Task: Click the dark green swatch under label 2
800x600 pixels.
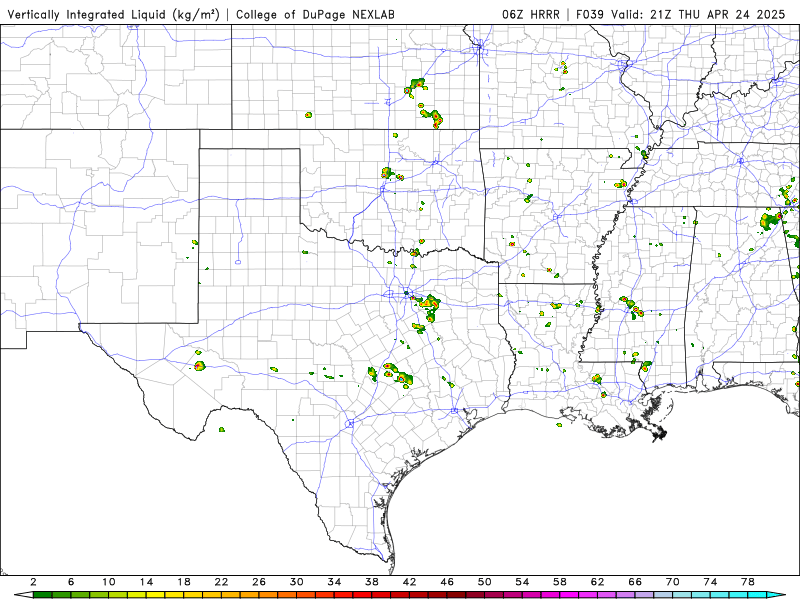Action: point(43,595)
